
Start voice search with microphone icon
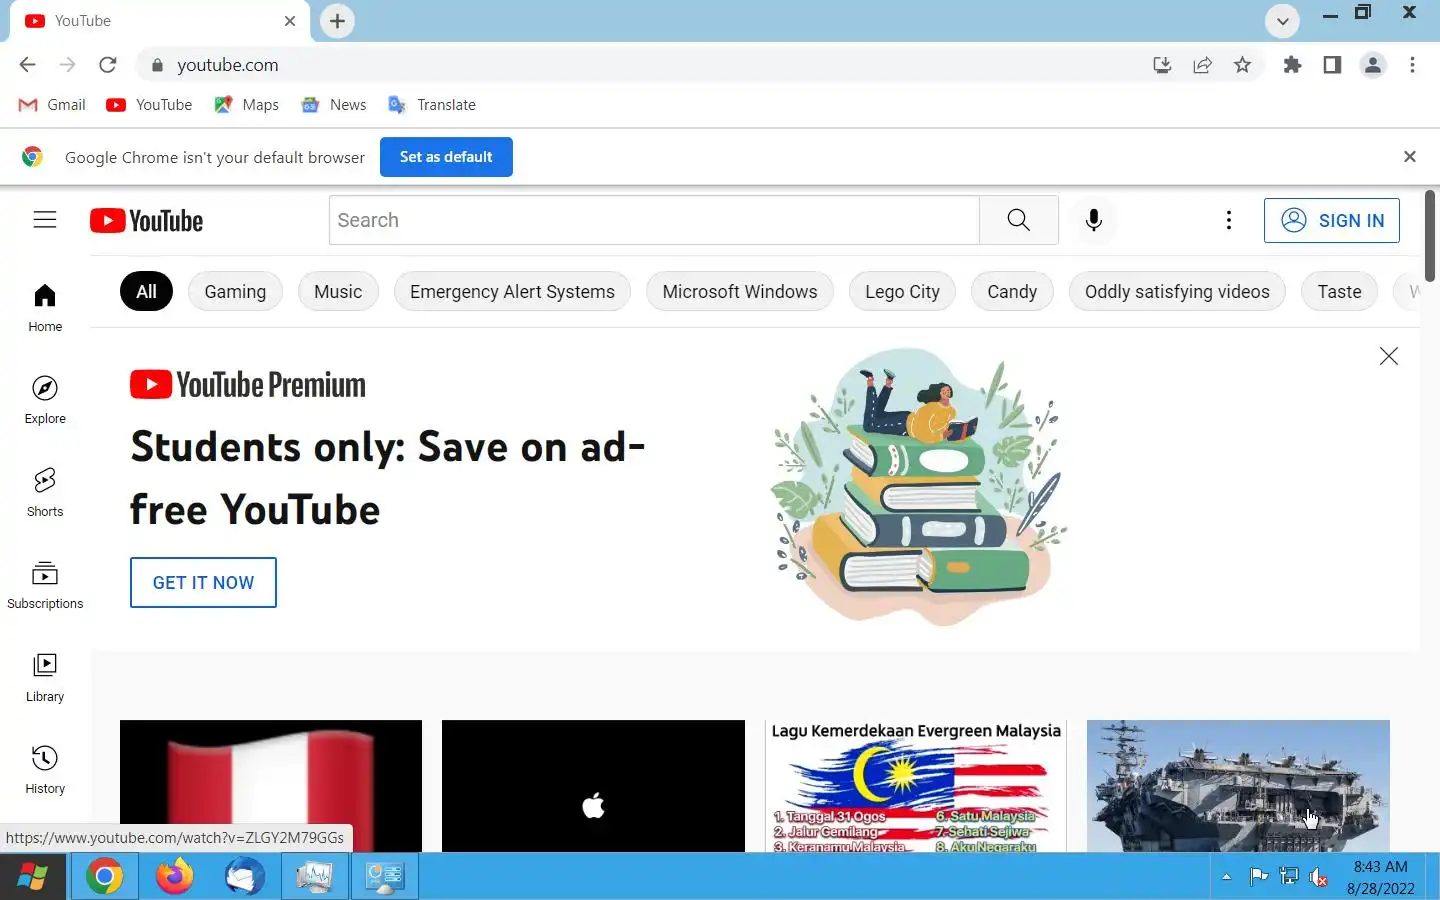pos(1094,220)
